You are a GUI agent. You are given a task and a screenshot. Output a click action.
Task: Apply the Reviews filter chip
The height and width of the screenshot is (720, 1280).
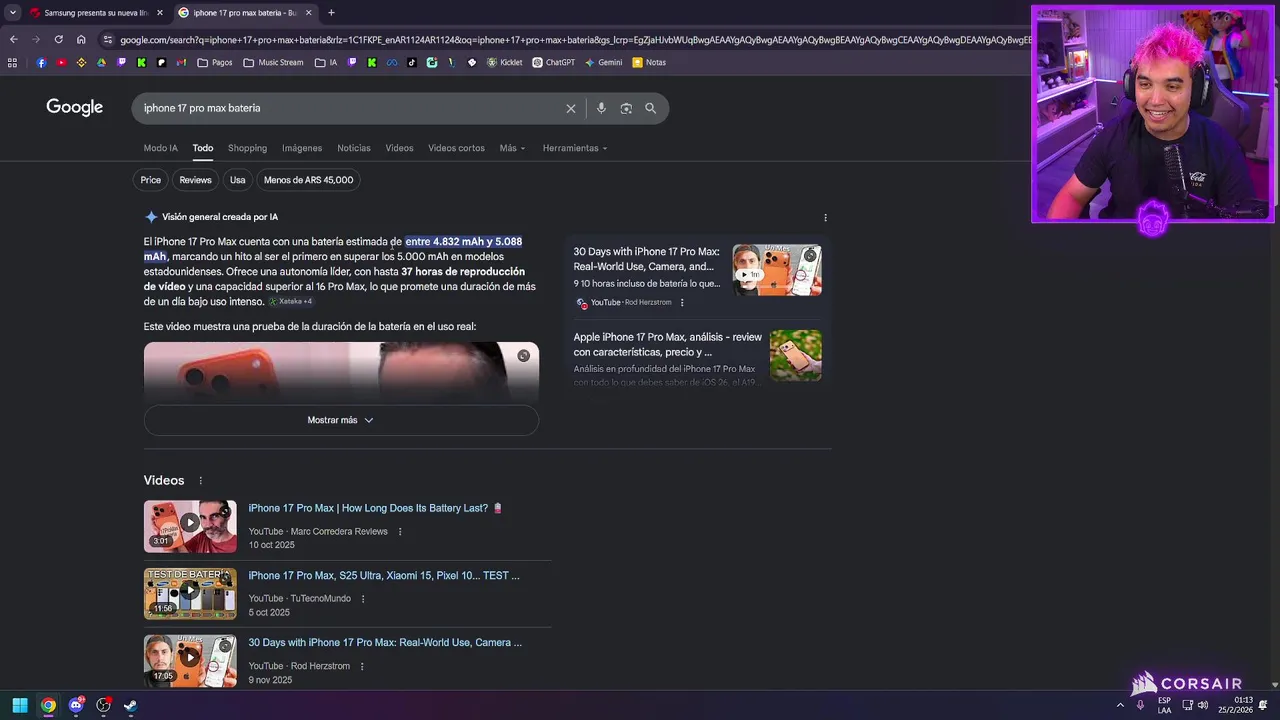tap(195, 180)
